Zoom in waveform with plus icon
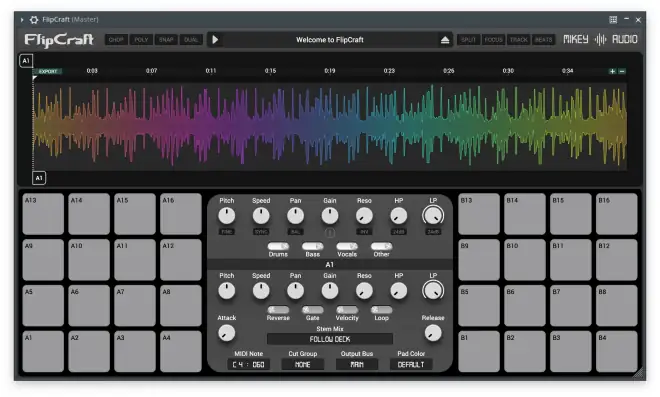 [612, 72]
